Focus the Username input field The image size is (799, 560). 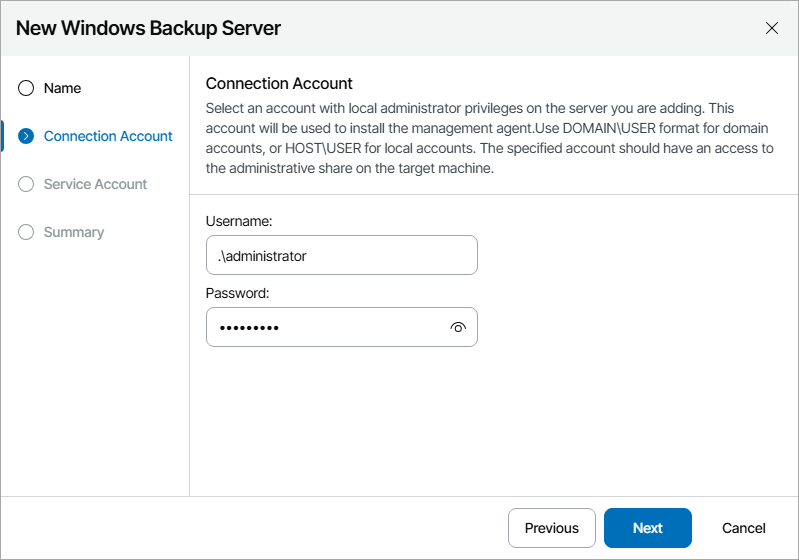point(341,255)
